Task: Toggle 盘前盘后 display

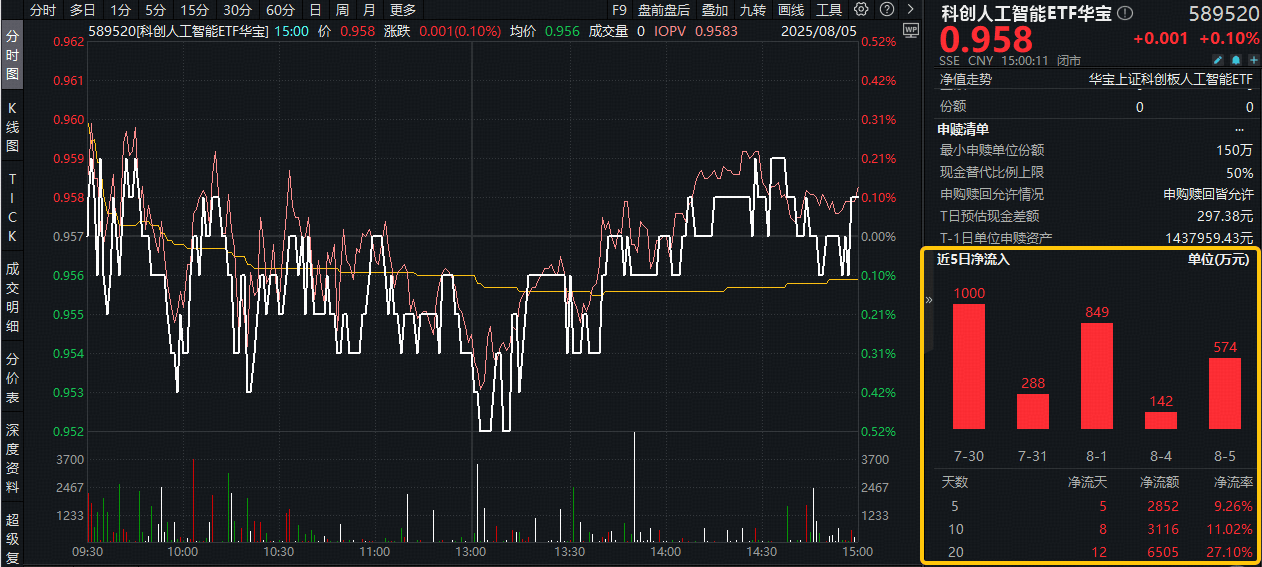Action: tap(664, 10)
